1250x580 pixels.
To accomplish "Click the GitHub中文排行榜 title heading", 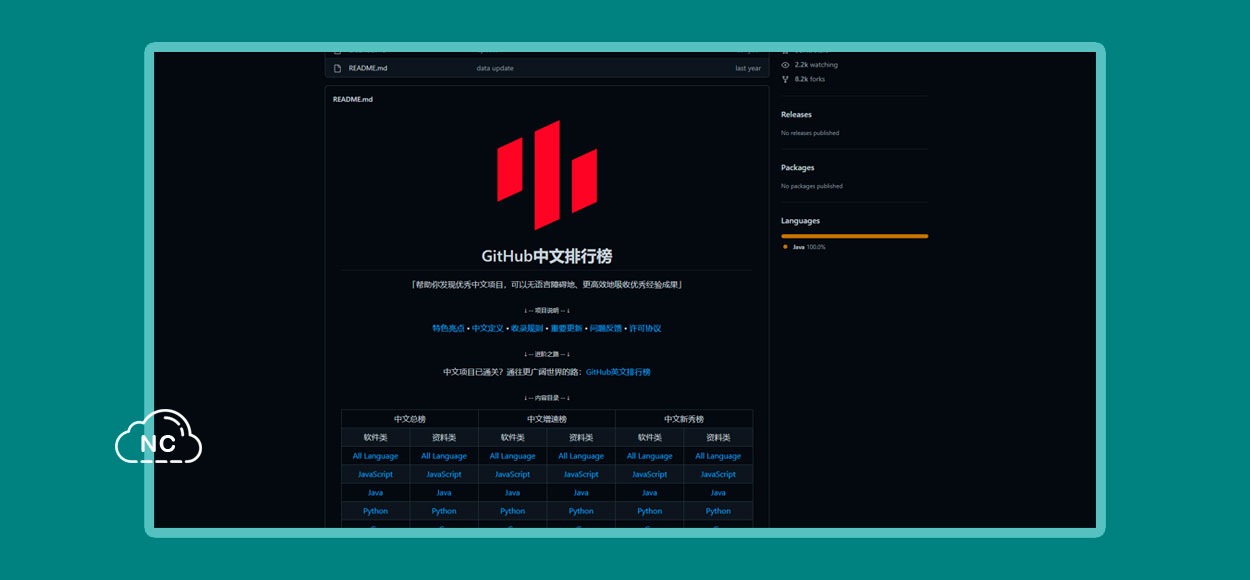I will (x=547, y=256).
